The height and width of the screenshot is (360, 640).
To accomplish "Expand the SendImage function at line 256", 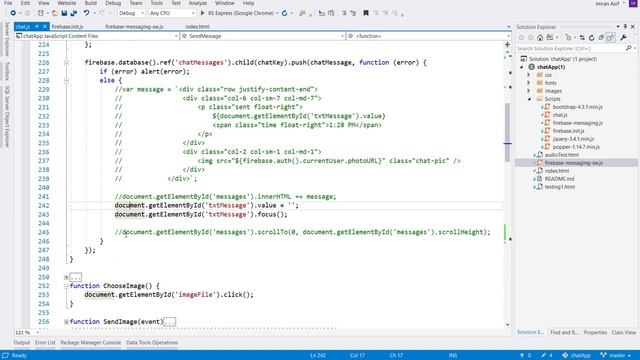I will click(66, 322).
